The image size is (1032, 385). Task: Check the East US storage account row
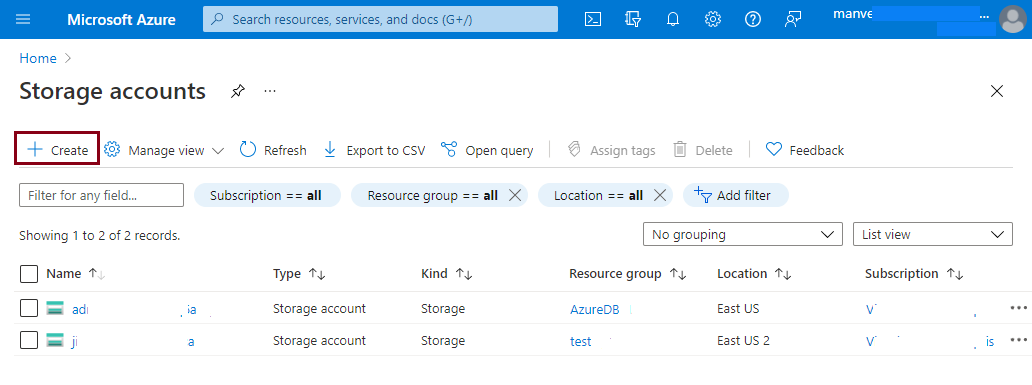(29, 308)
